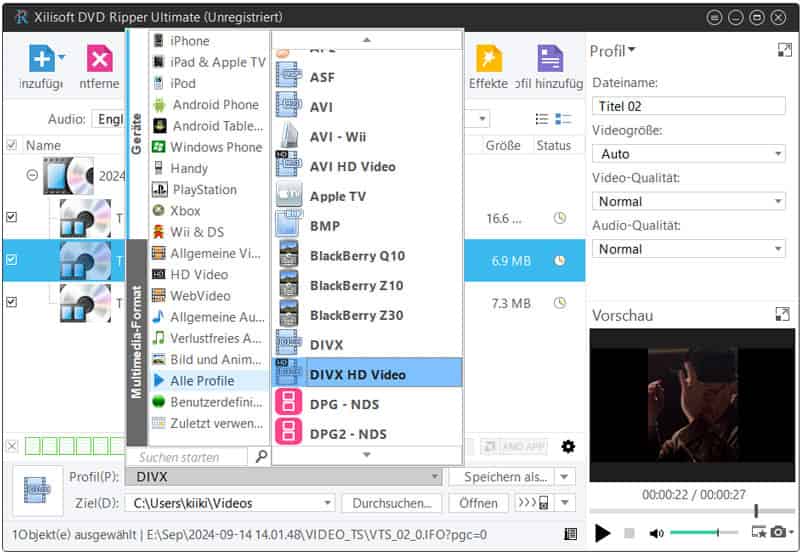Open the Profil(P) DIVX dropdown
800x554 pixels.
pos(283,476)
